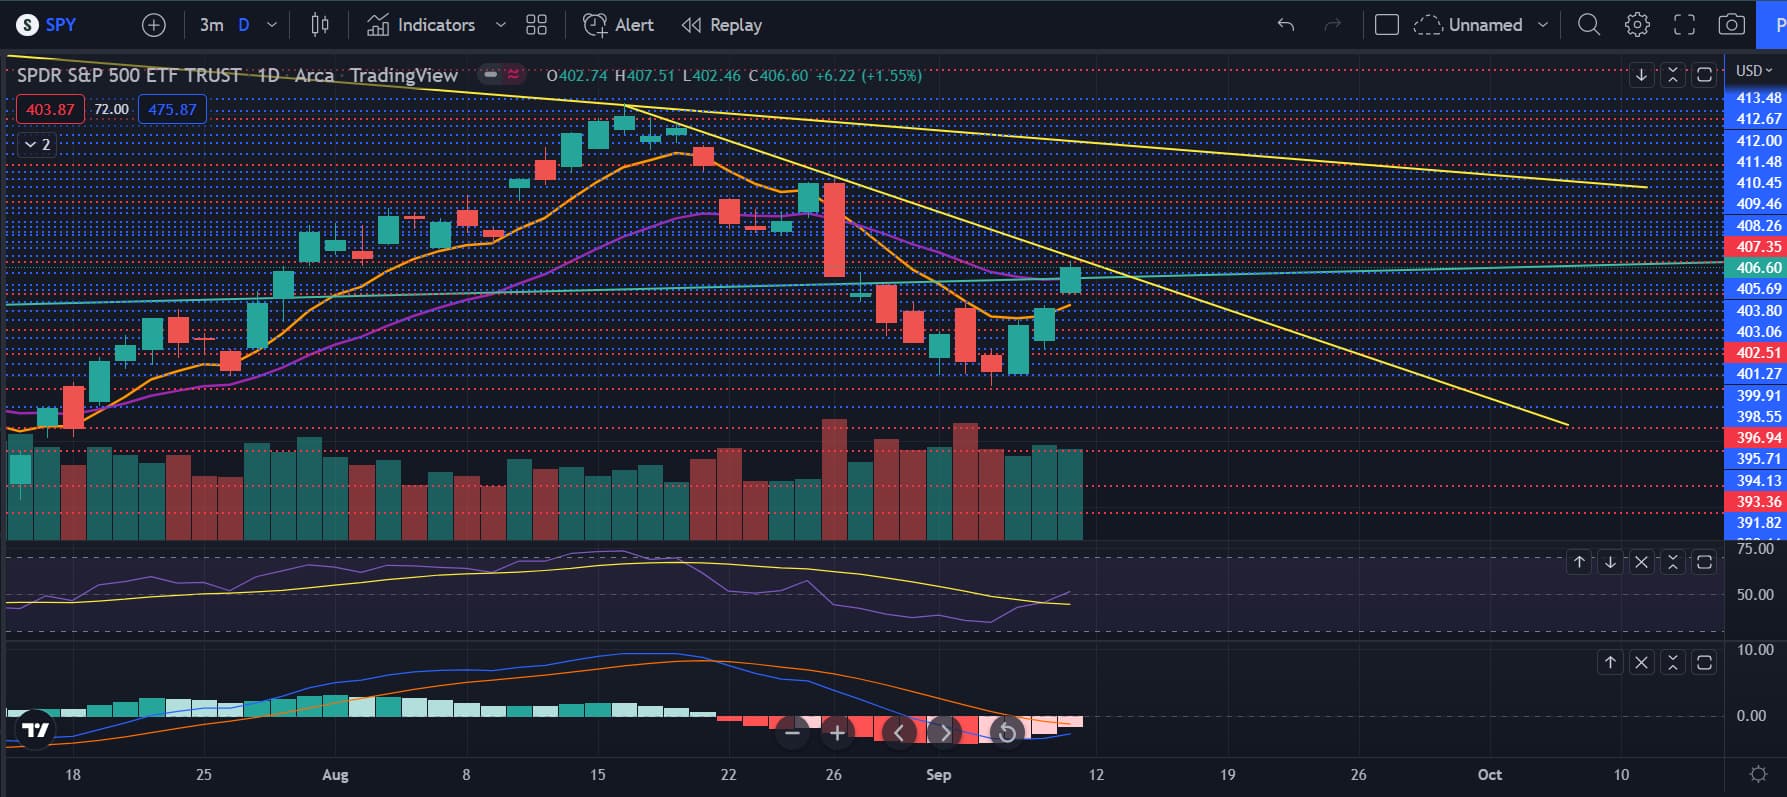The height and width of the screenshot is (797, 1787).
Task: Redo the last chart action
Action: [x=1333, y=25]
